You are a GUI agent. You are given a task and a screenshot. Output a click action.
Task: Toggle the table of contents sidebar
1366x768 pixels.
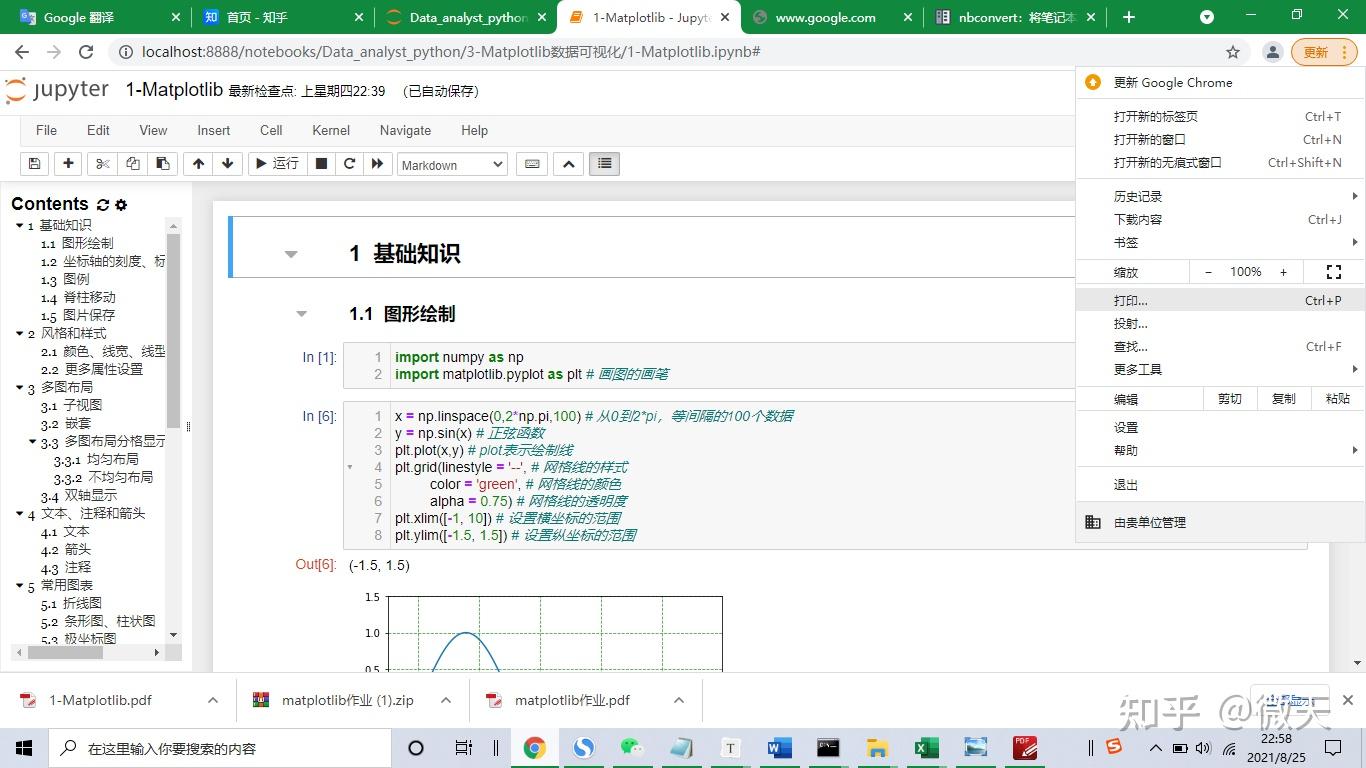[x=604, y=163]
